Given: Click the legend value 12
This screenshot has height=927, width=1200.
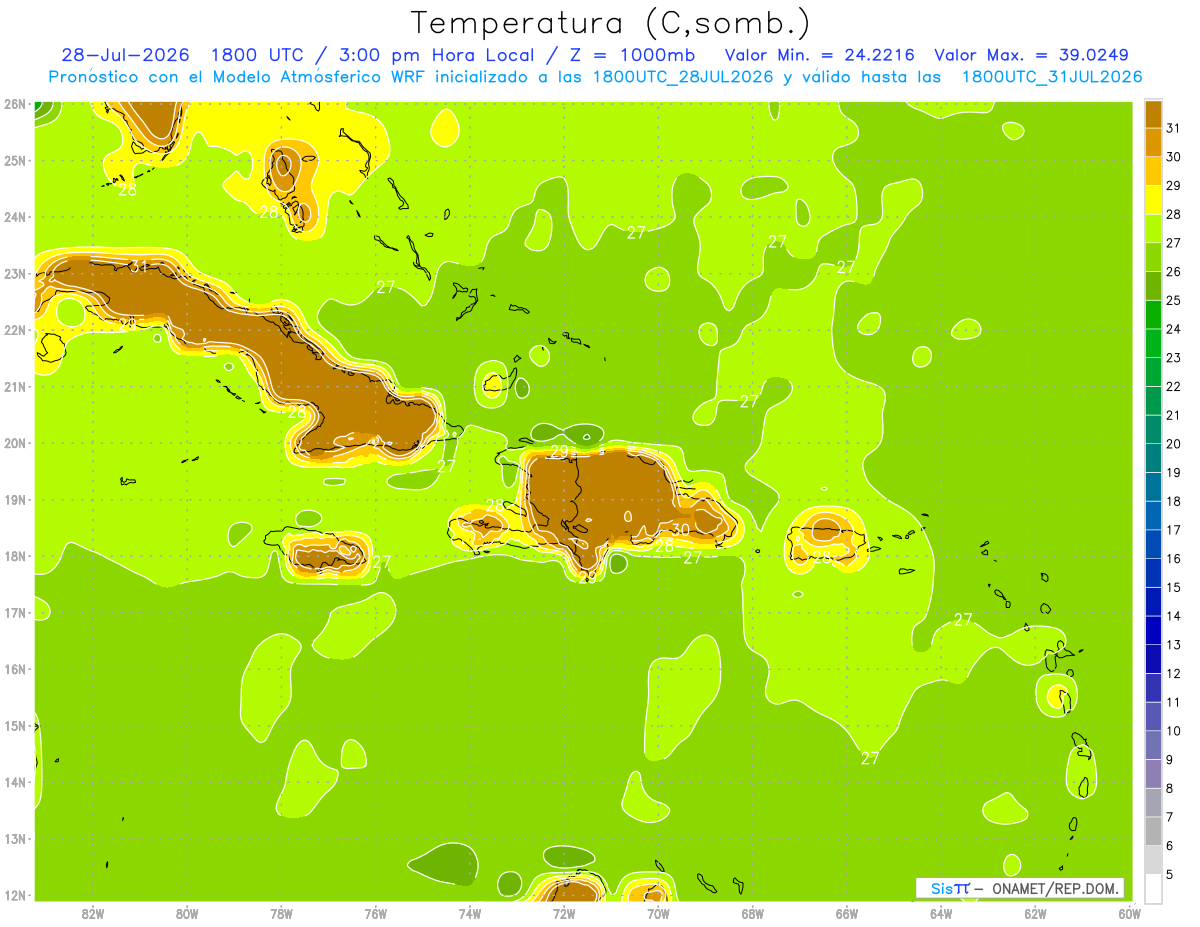Looking at the screenshot, I should [x=1174, y=674].
